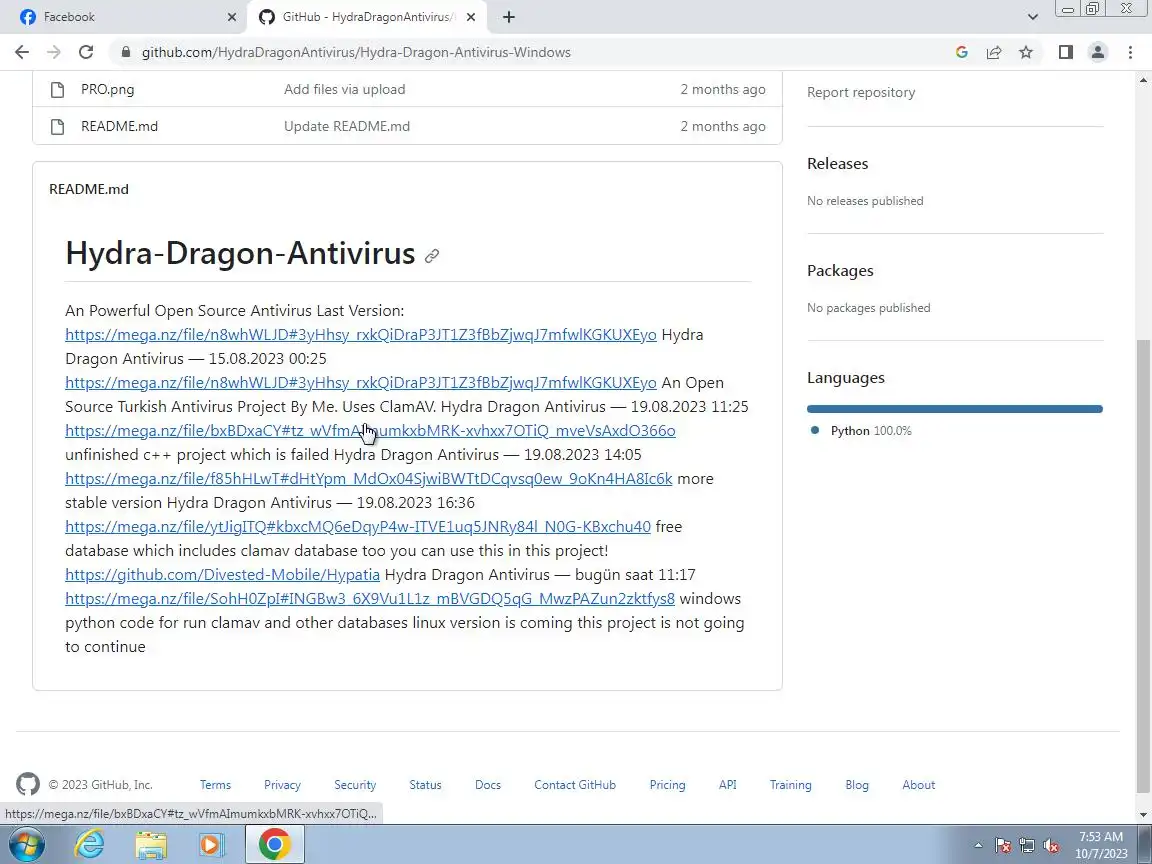Screen dimensions: 1152x864
Task: Open Windows Start button
Action: point(26,845)
